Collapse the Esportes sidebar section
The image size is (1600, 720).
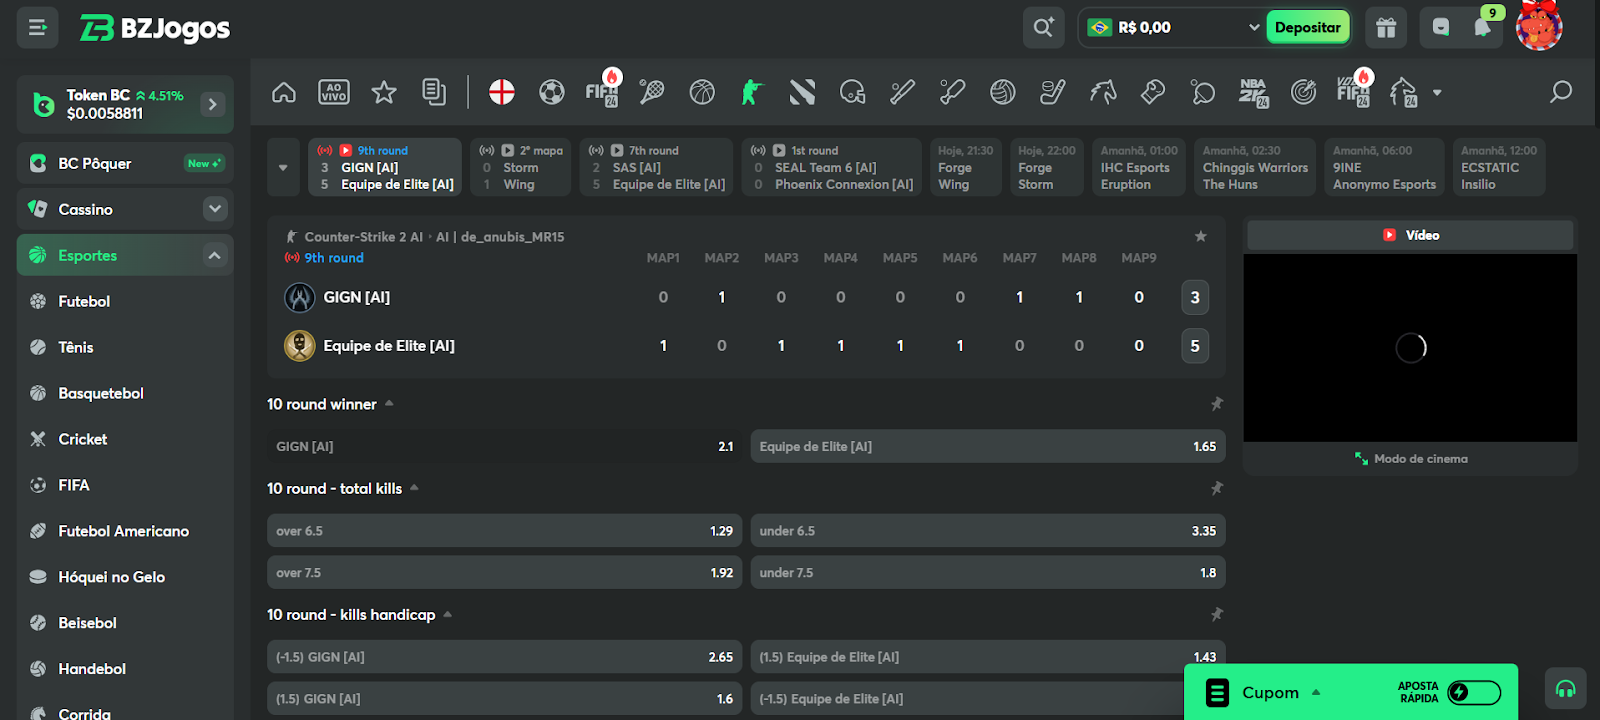215,255
